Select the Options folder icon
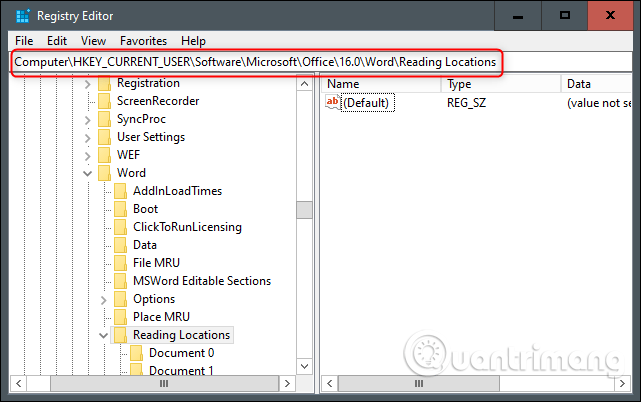 tap(121, 299)
